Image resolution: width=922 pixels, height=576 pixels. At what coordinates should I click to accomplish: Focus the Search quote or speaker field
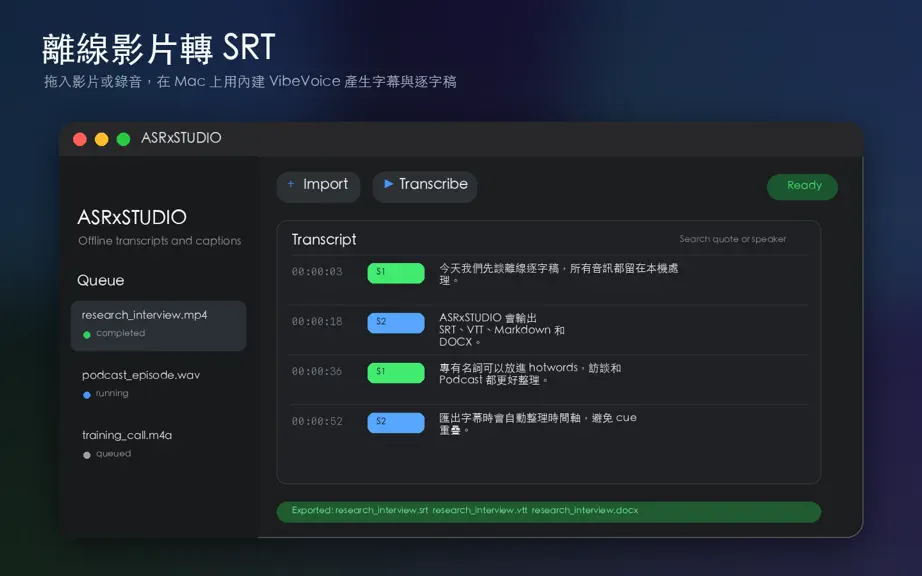click(733, 239)
